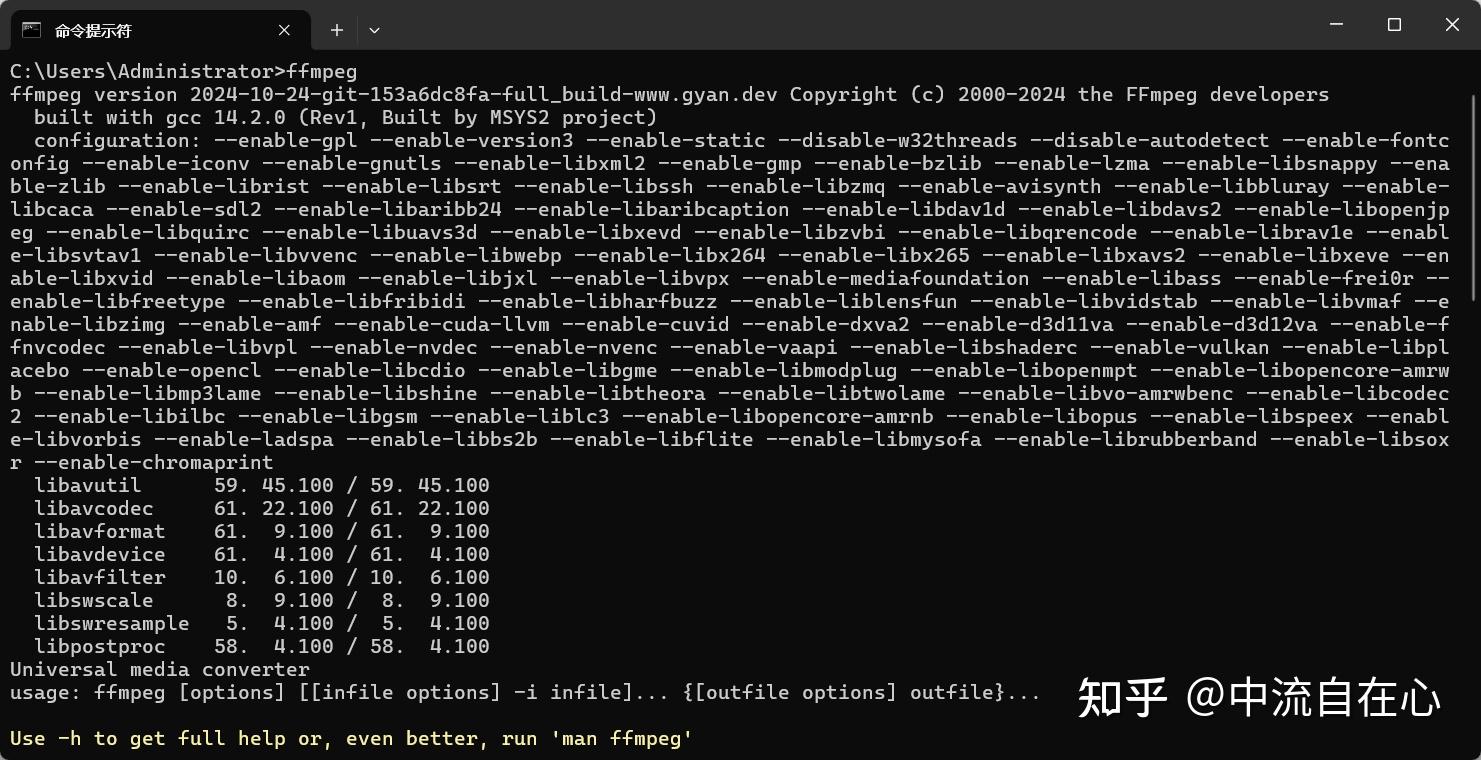Click the 知乎 @中流自在心 watermark
This screenshot has width=1481, height=760.
(1258, 698)
